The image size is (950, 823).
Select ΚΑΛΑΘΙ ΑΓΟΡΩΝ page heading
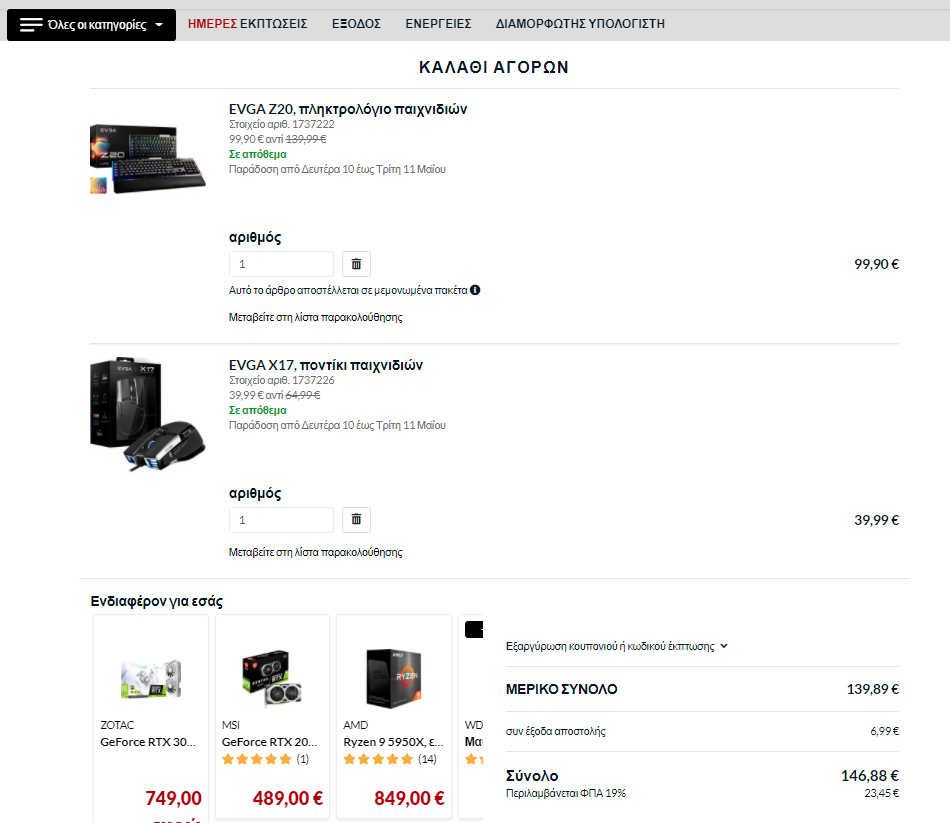tap(494, 67)
